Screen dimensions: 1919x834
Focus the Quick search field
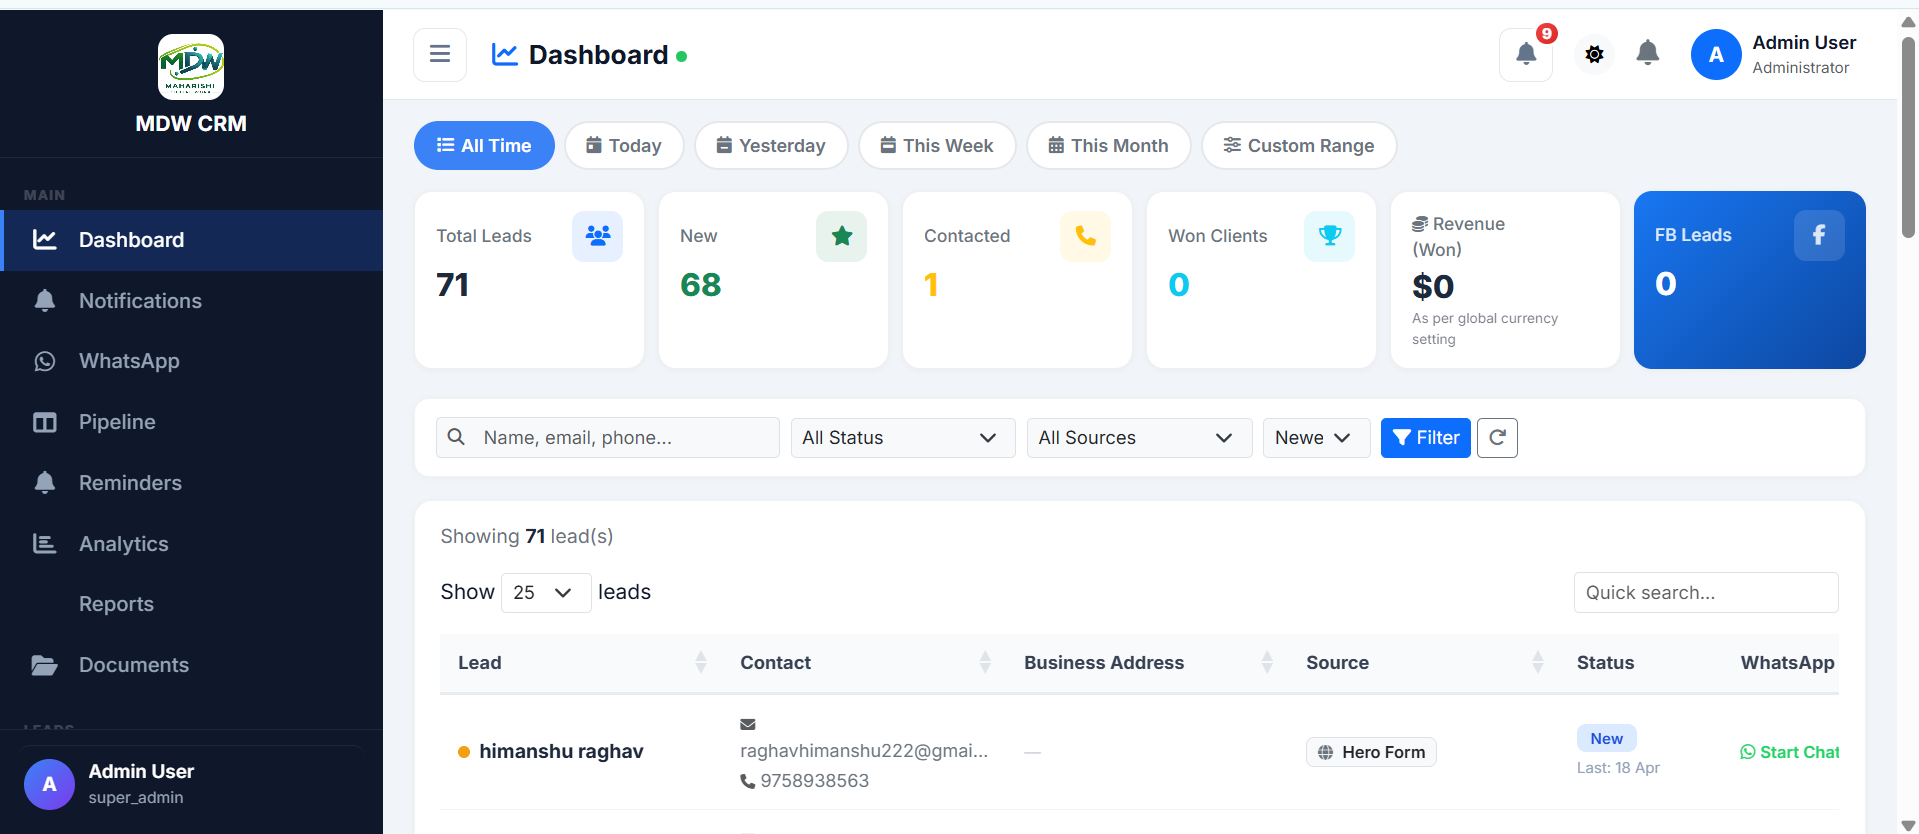coord(1706,593)
